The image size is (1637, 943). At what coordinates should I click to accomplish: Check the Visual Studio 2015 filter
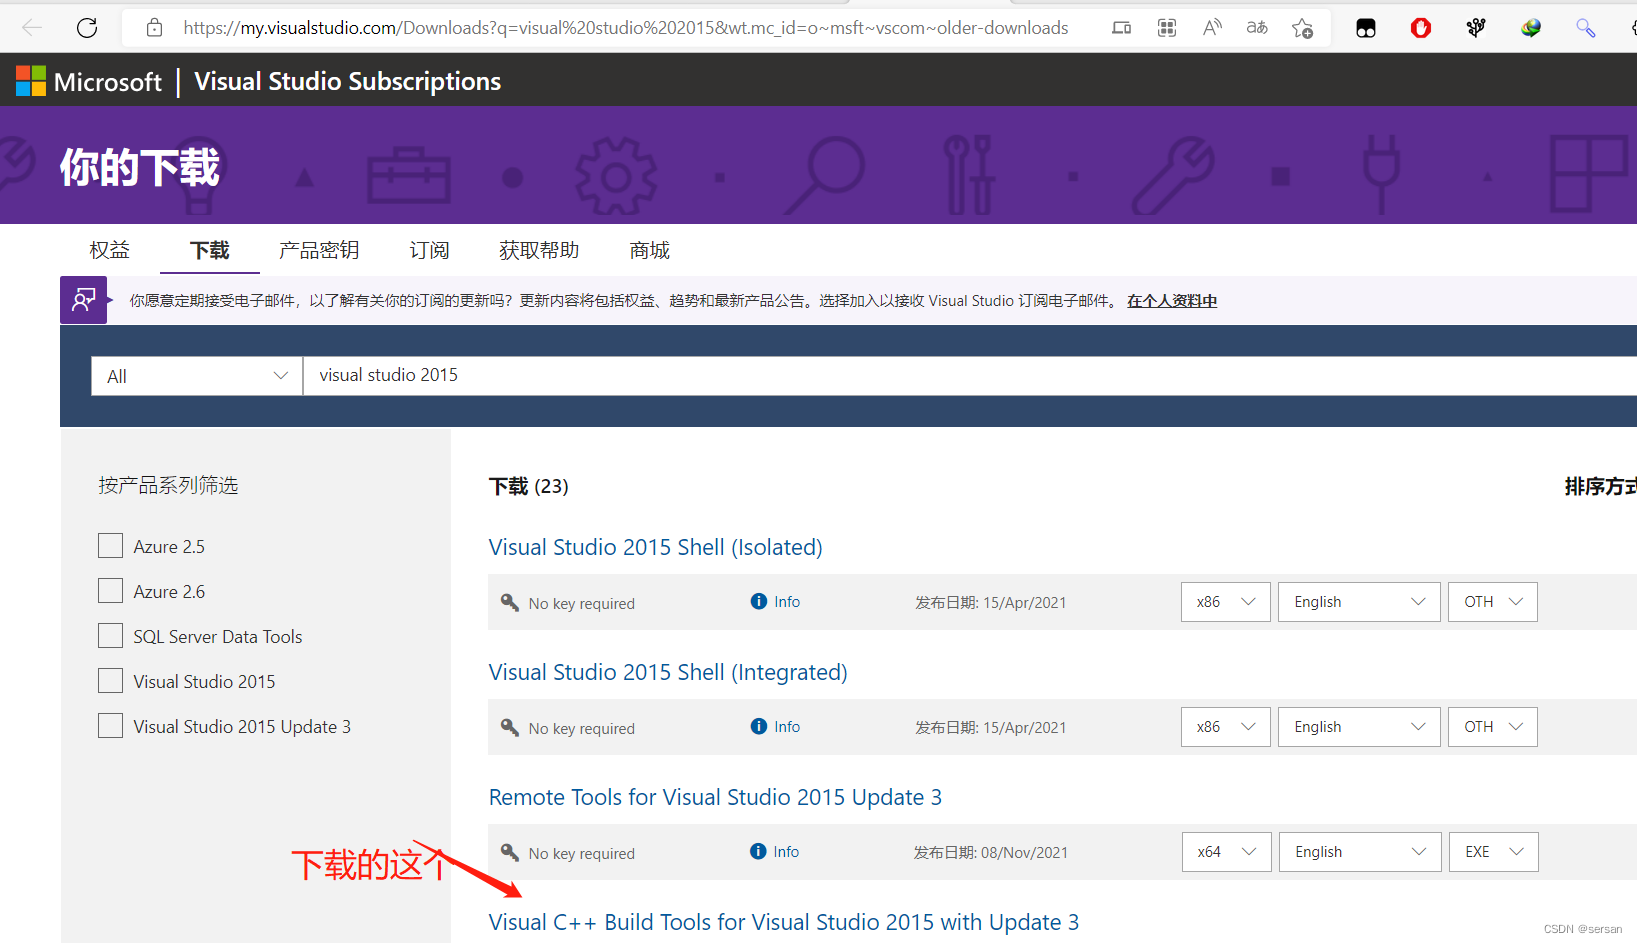(x=111, y=680)
